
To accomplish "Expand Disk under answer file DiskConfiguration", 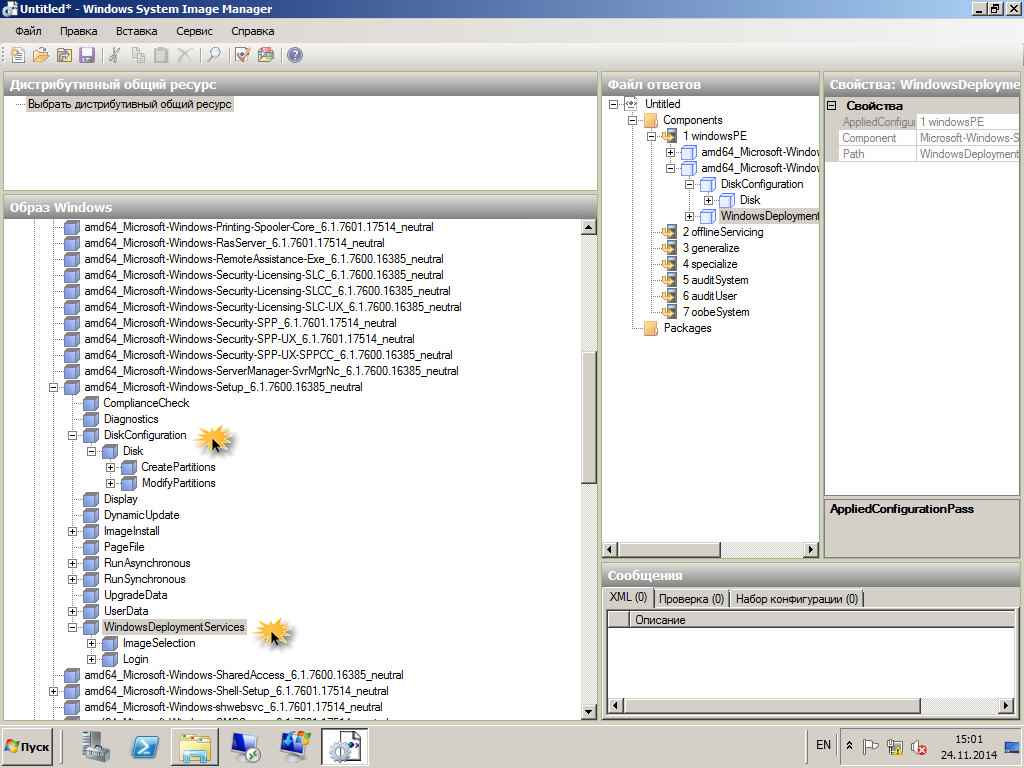I will pyautogui.click(x=708, y=200).
